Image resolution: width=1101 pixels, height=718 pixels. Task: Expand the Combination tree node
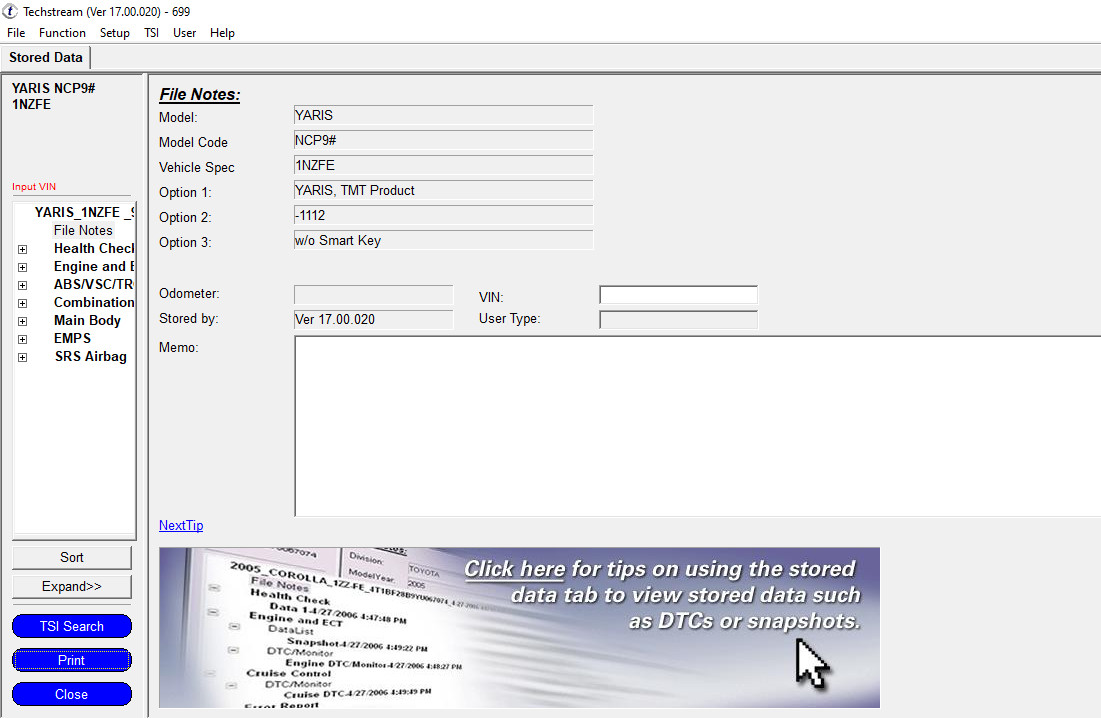[x=22, y=303]
